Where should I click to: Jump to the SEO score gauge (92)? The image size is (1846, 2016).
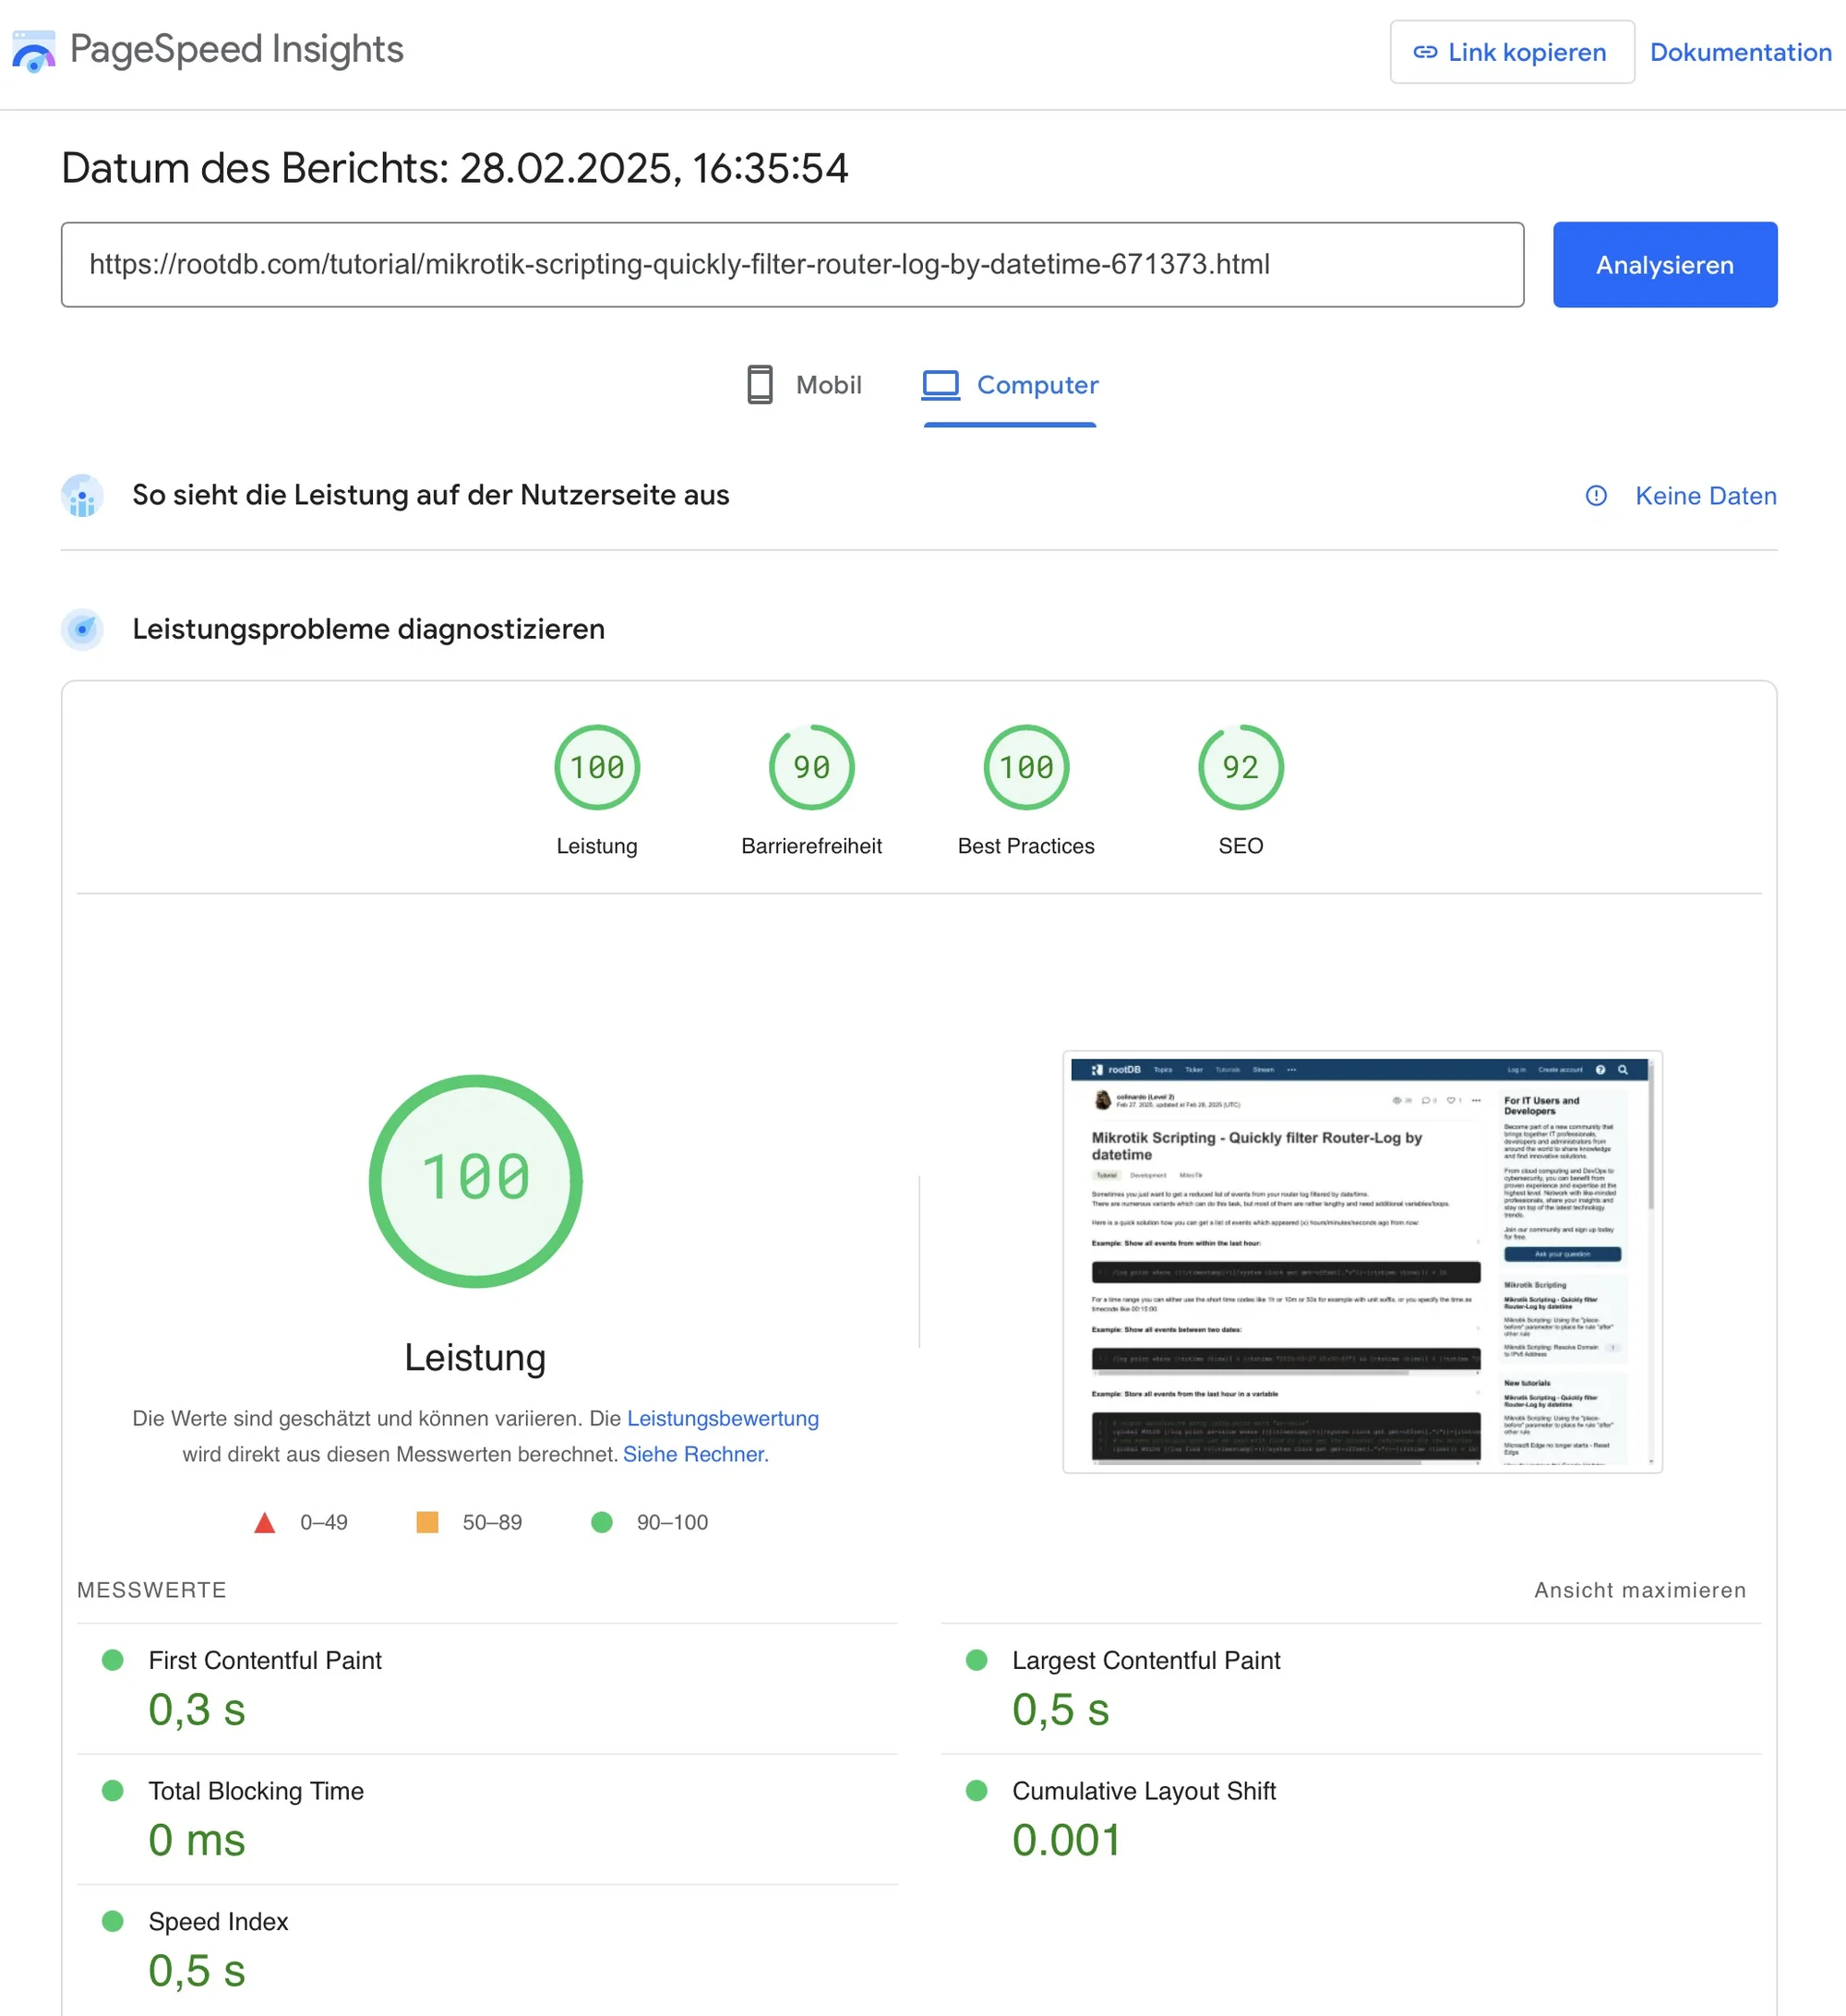click(x=1240, y=767)
